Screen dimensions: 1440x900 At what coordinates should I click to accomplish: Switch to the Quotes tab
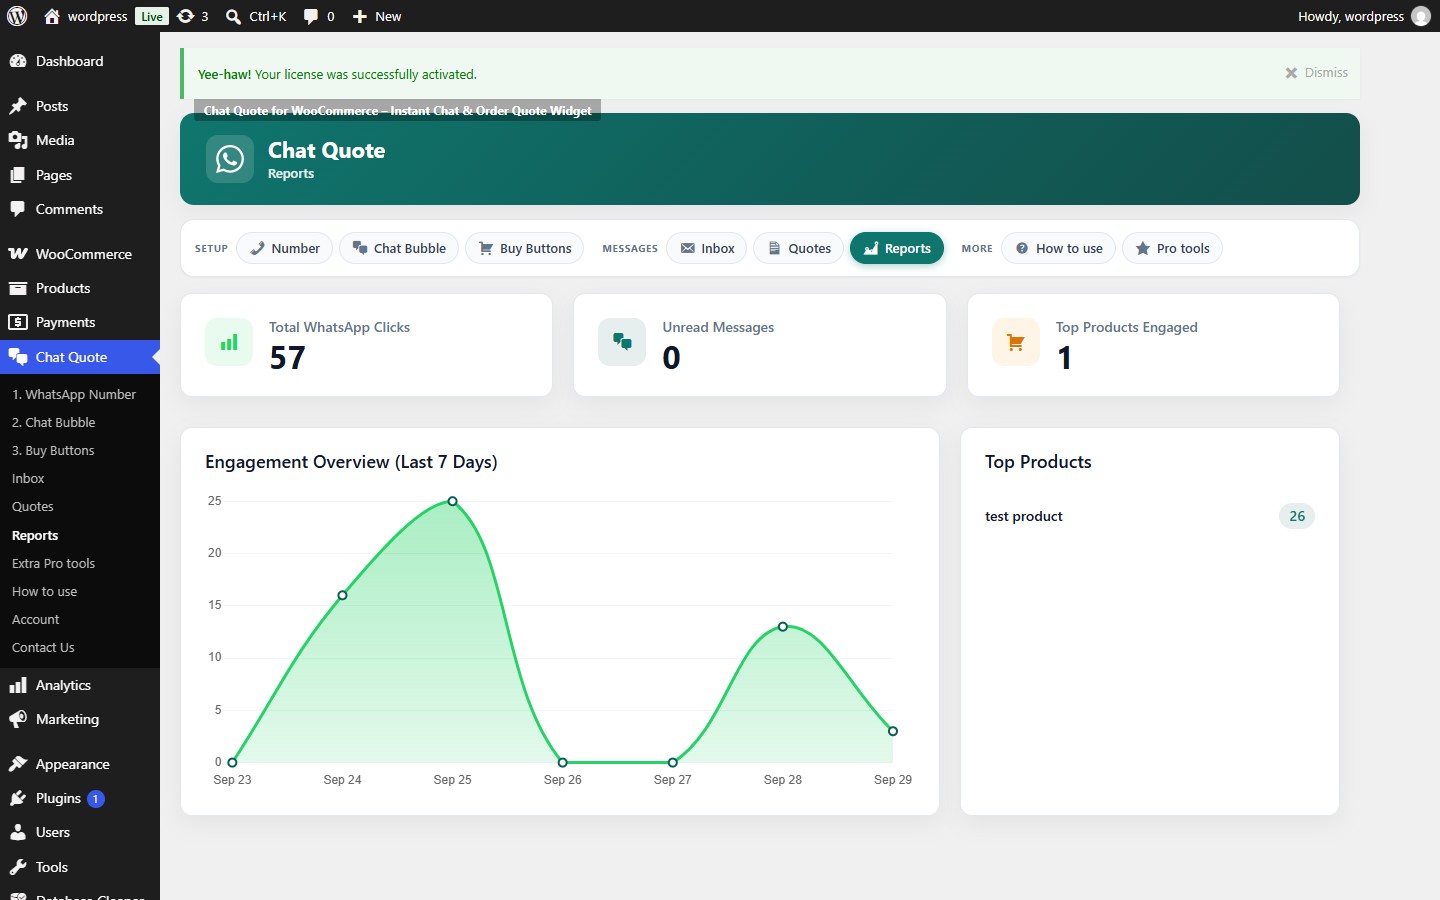click(x=799, y=248)
